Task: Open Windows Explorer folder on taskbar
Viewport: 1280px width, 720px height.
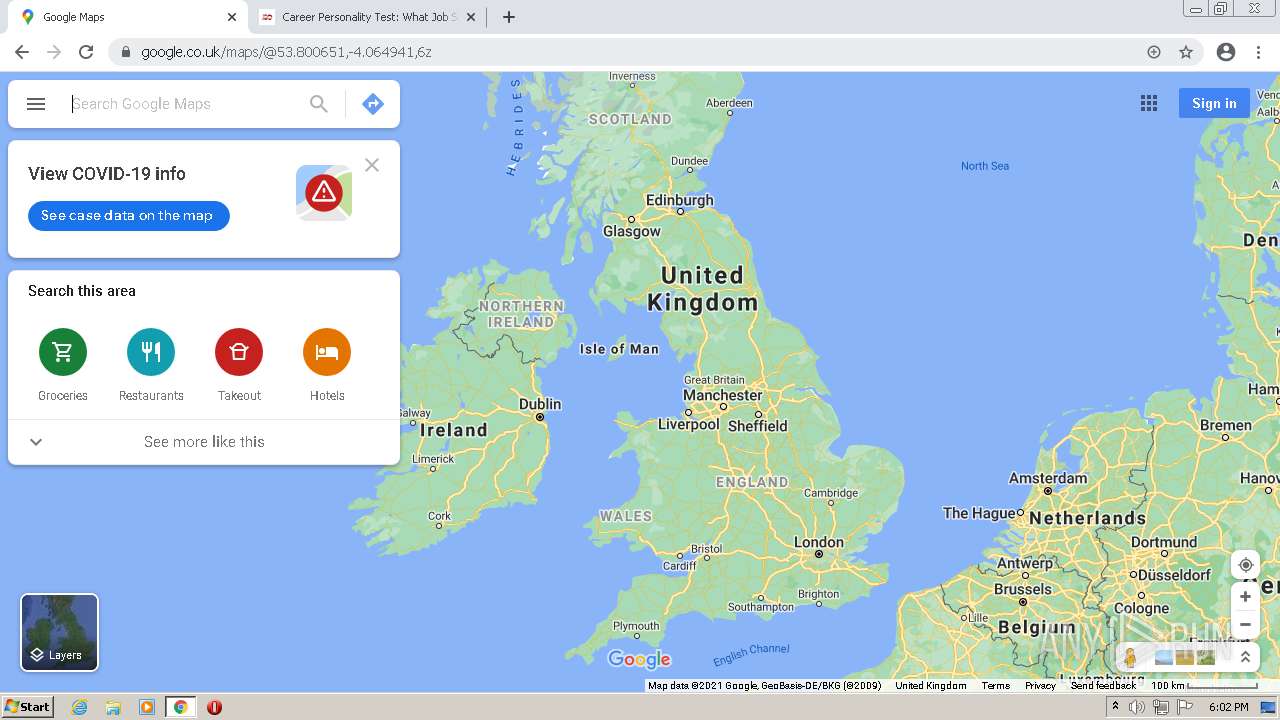Action: tap(113, 707)
